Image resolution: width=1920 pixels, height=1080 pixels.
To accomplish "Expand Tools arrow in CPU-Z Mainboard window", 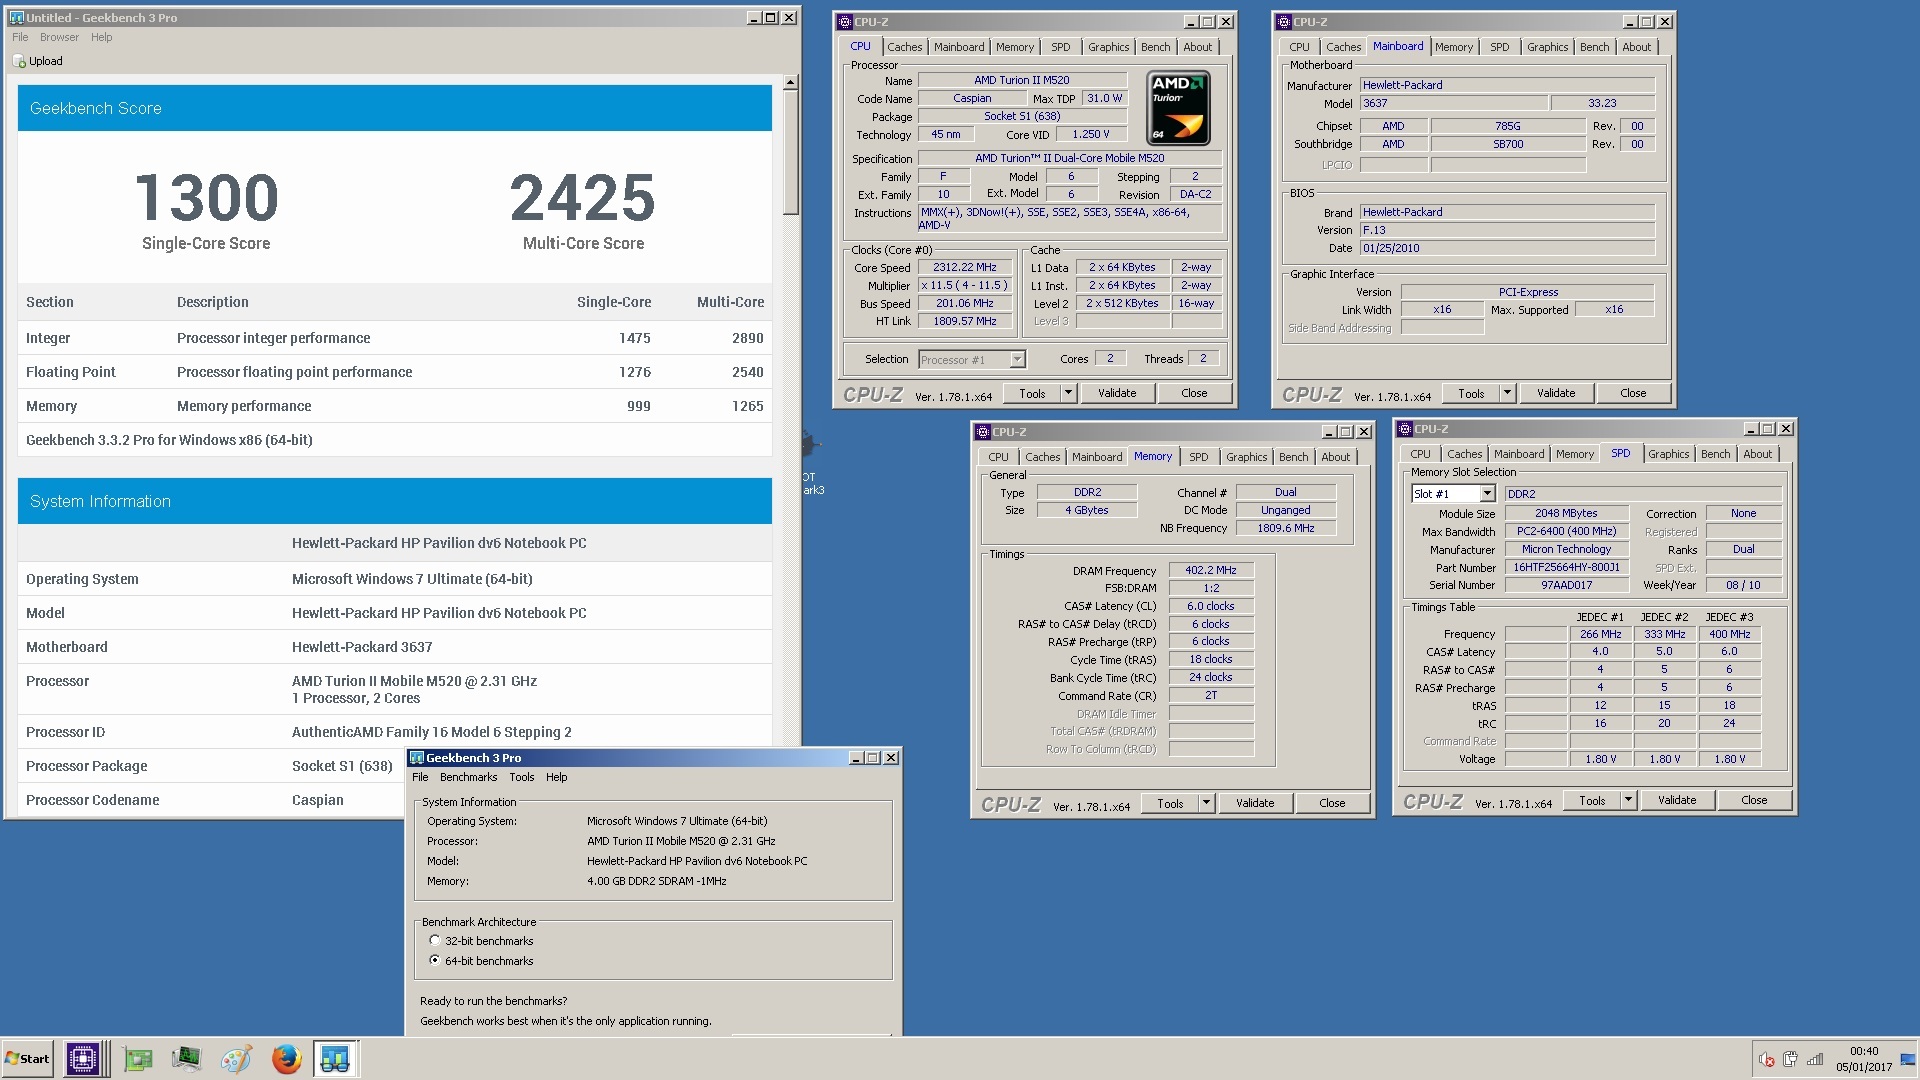I will pos(1507,393).
